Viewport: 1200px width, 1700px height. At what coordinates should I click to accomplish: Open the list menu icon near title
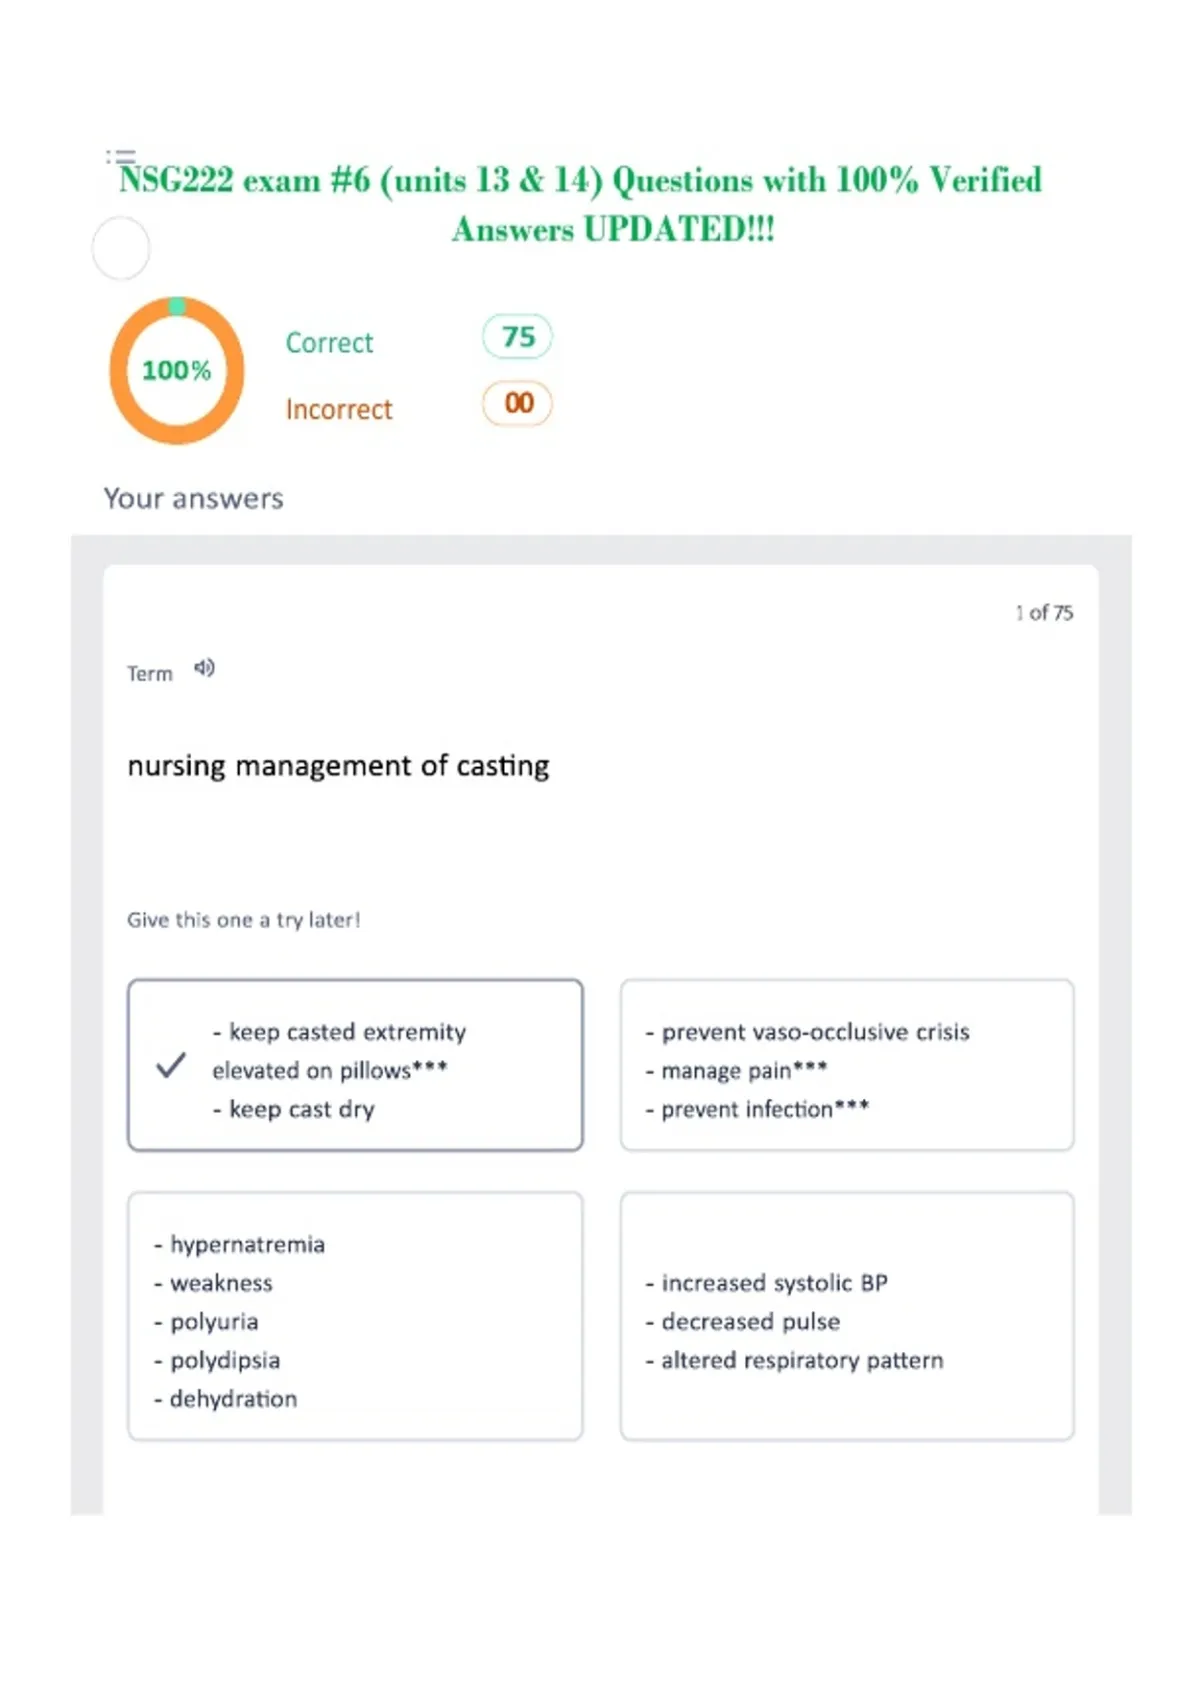pyautogui.click(x=121, y=157)
